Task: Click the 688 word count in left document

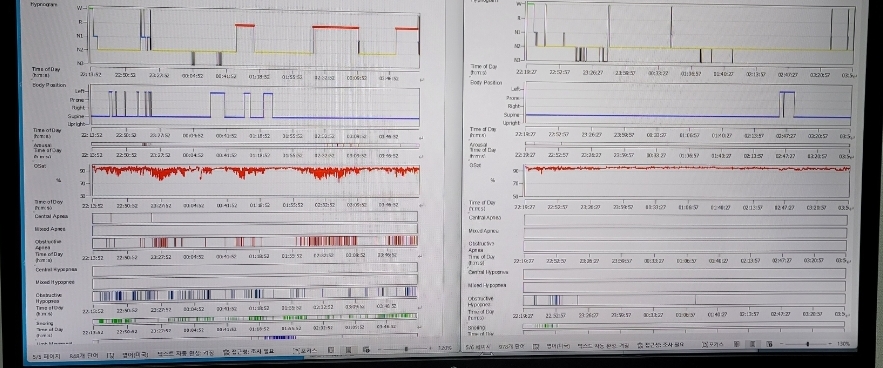Action: 84,356
